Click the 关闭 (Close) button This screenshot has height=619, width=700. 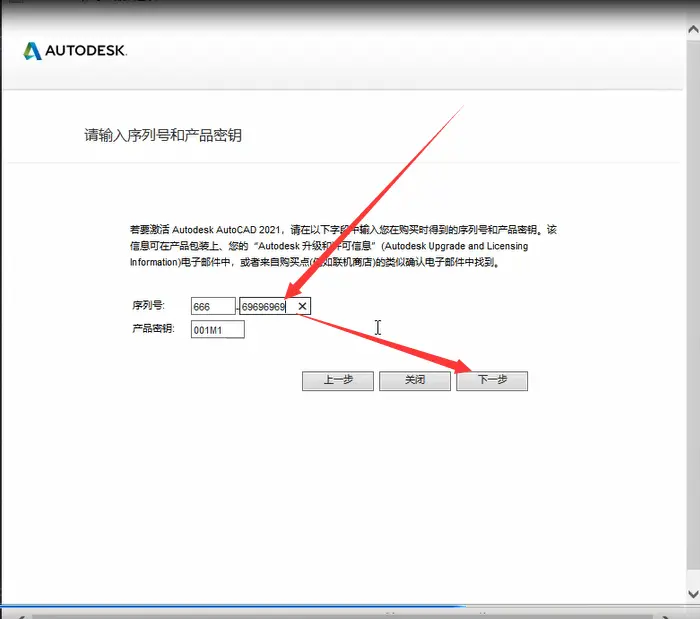pyautogui.click(x=415, y=381)
